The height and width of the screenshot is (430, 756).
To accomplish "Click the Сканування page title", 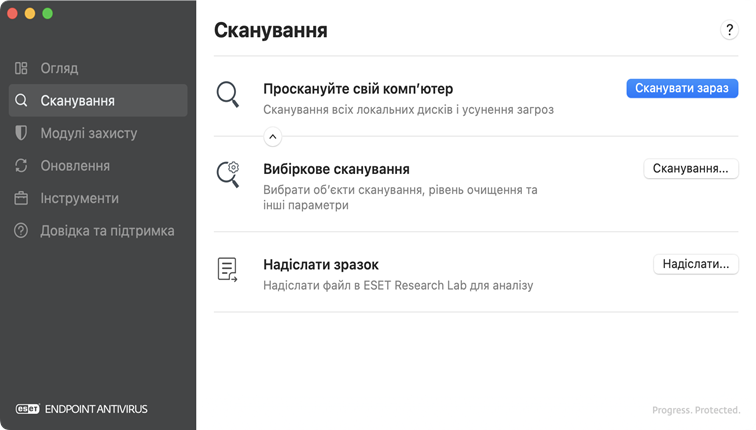I will [271, 30].
